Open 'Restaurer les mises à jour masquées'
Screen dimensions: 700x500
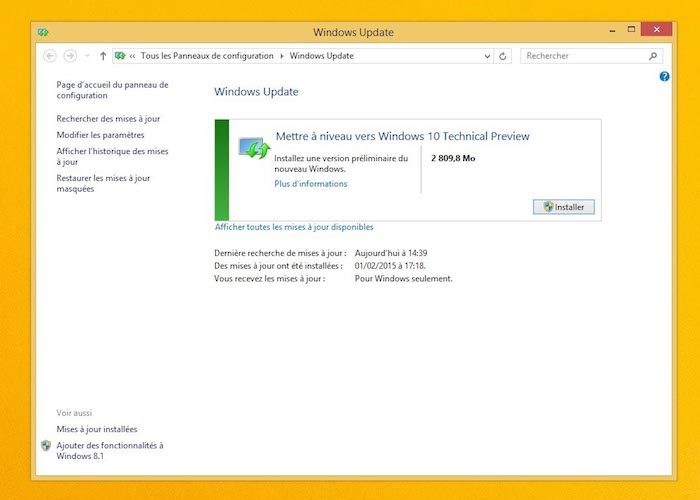pyautogui.click(x=103, y=183)
